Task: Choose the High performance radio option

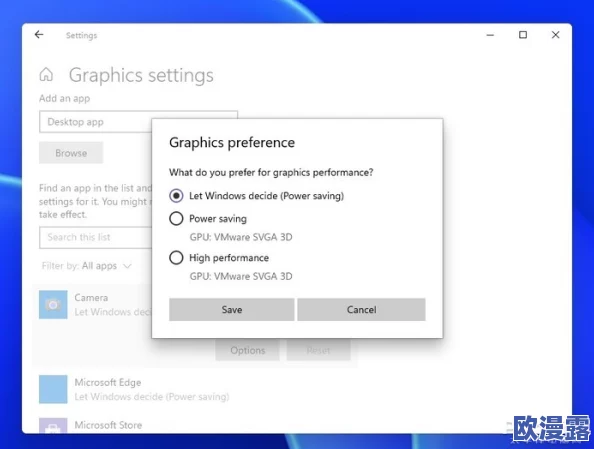Action: point(176,258)
